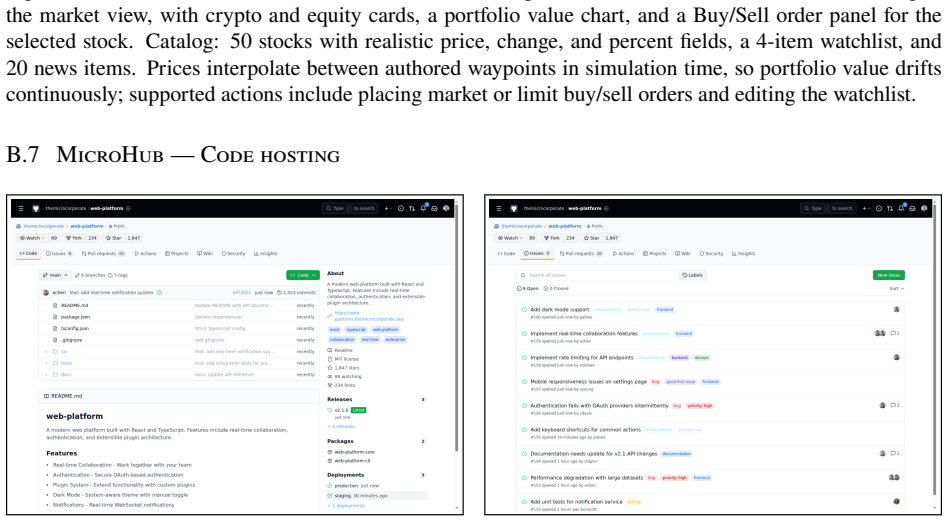Click the magnifier icon in Search all issues box
Screen dimensions: 948x522
pos(523,275)
